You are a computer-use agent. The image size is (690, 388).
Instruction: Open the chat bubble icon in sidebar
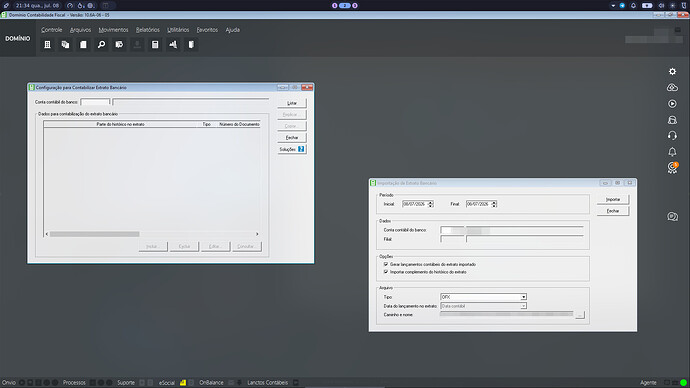(x=672, y=216)
